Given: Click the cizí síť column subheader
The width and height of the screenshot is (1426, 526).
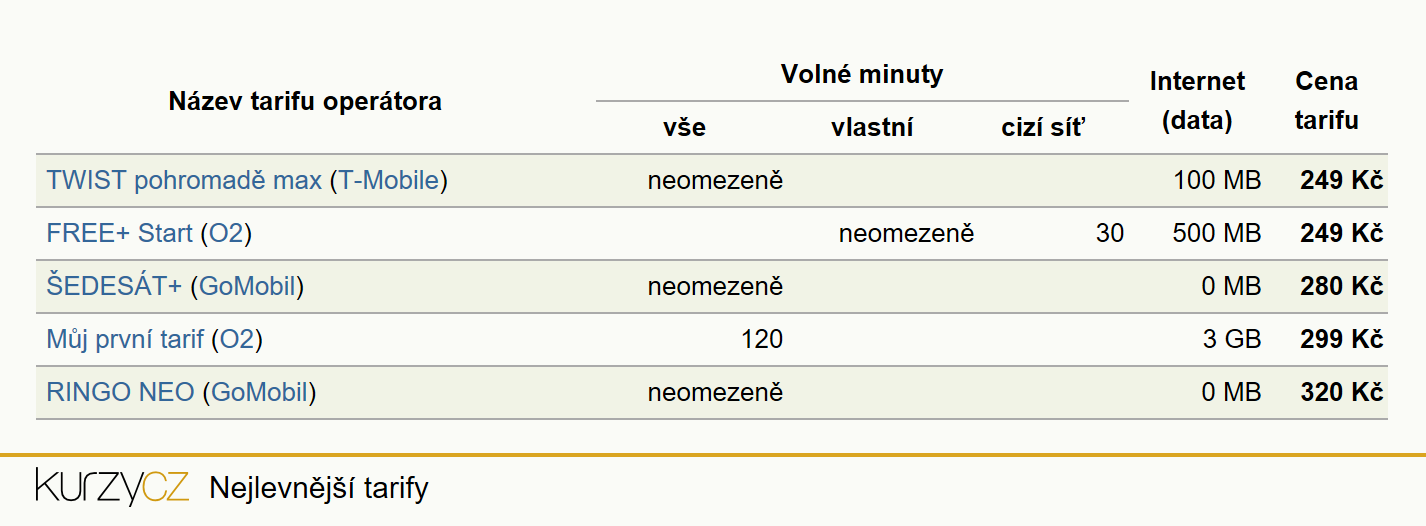Looking at the screenshot, I should (1044, 128).
